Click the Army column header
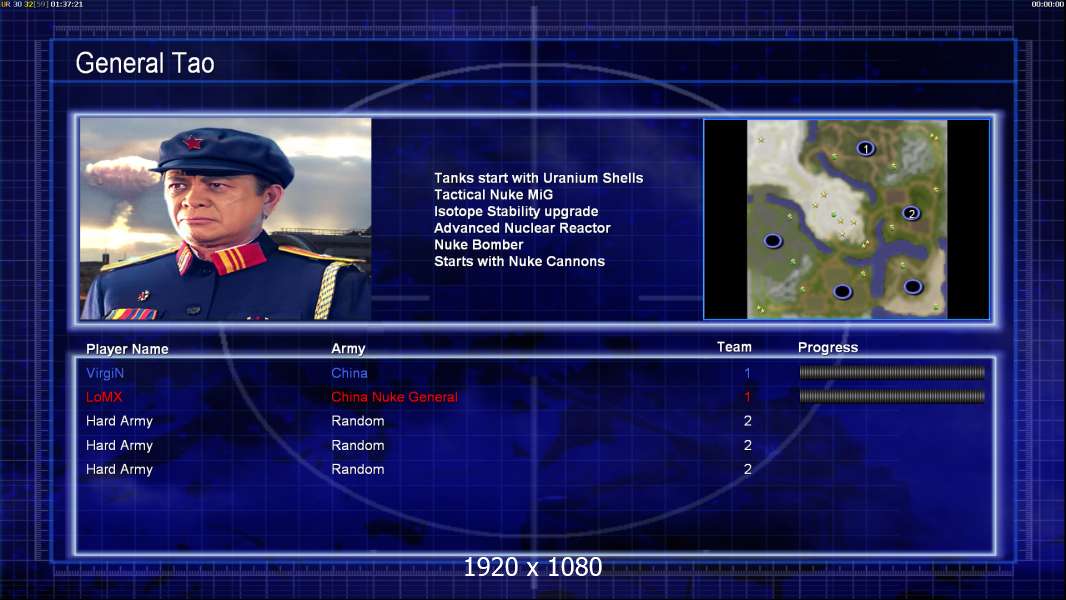This screenshot has width=1066, height=600. click(x=348, y=349)
